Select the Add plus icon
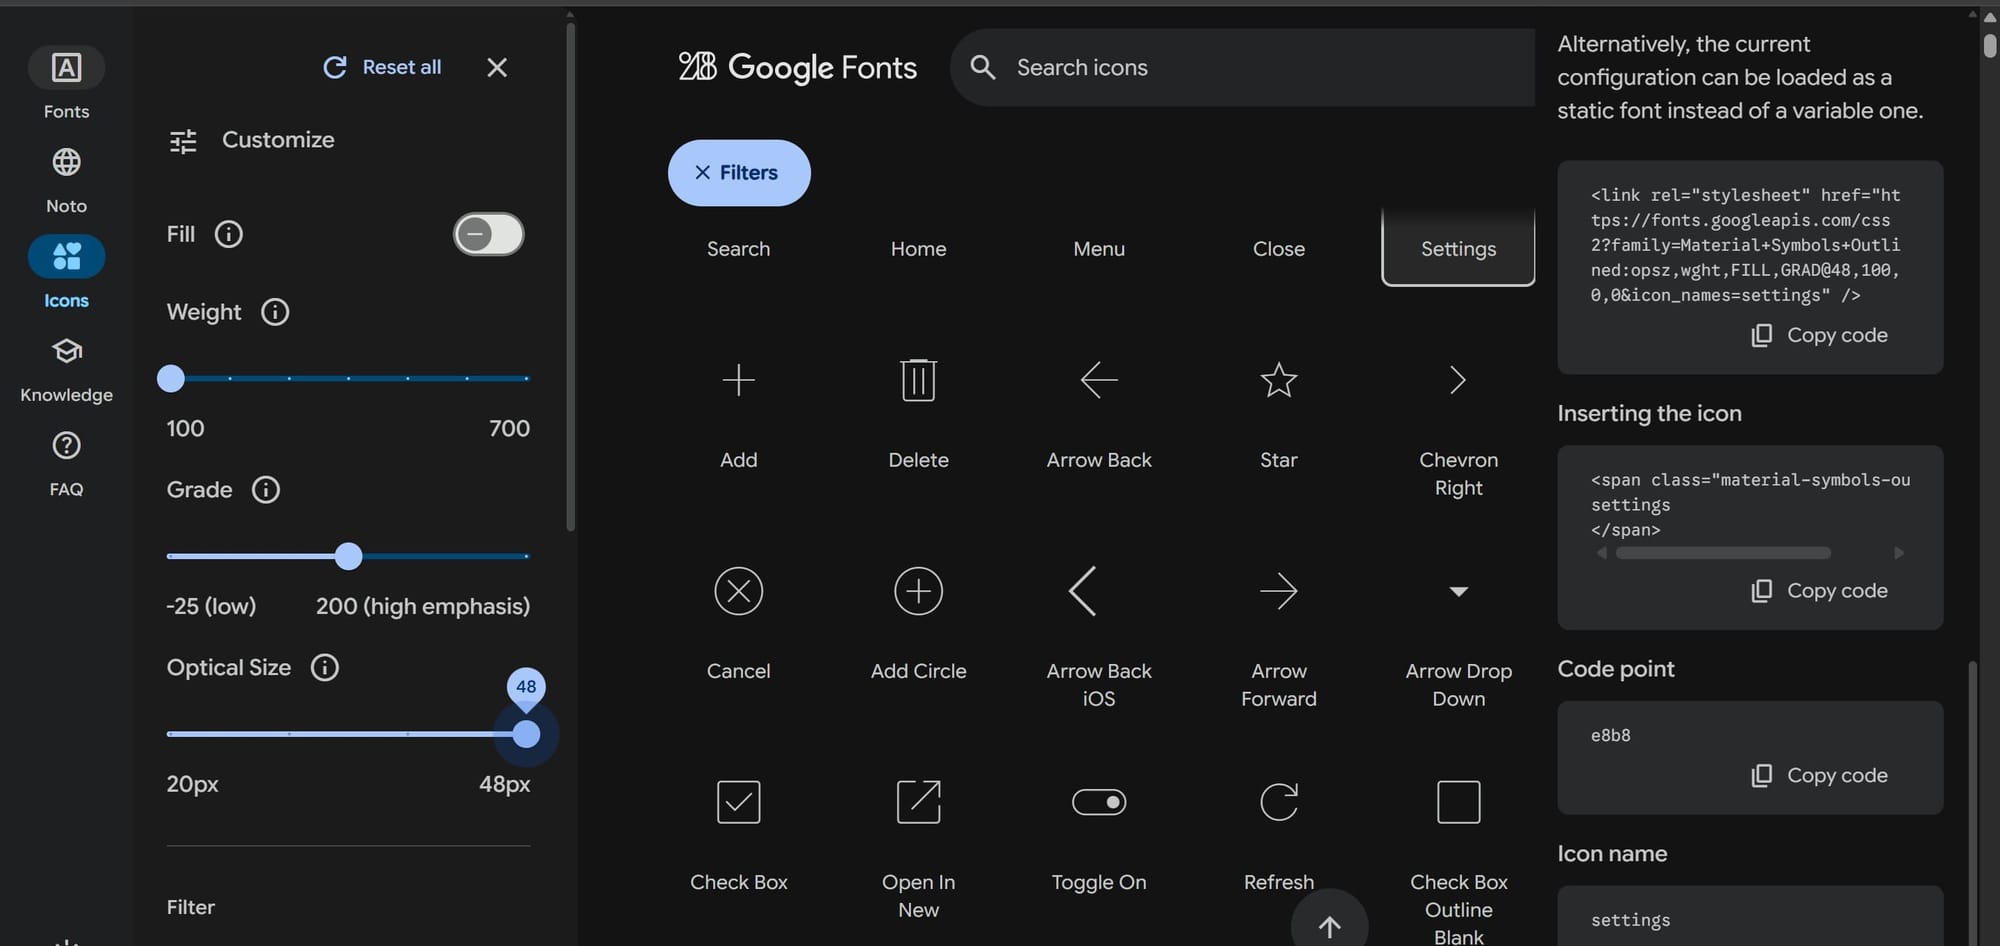Image resolution: width=2000 pixels, height=946 pixels. [x=738, y=380]
